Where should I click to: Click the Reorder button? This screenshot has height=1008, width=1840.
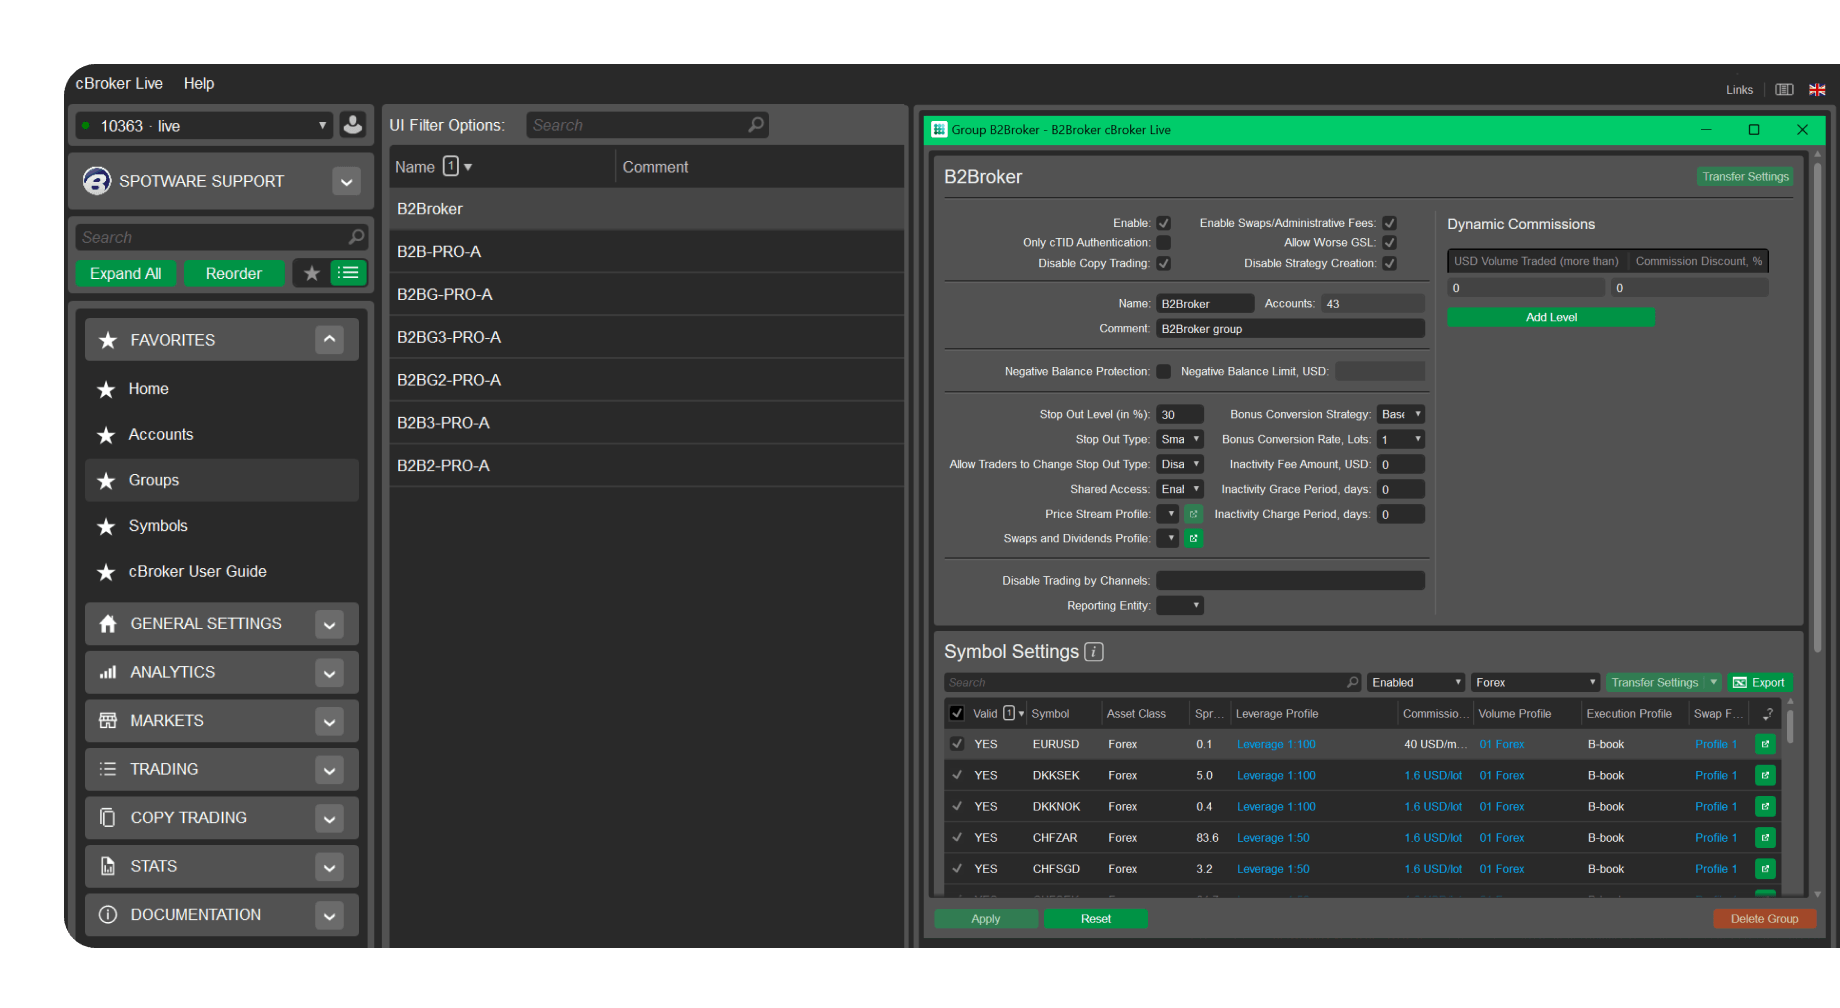point(234,273)
